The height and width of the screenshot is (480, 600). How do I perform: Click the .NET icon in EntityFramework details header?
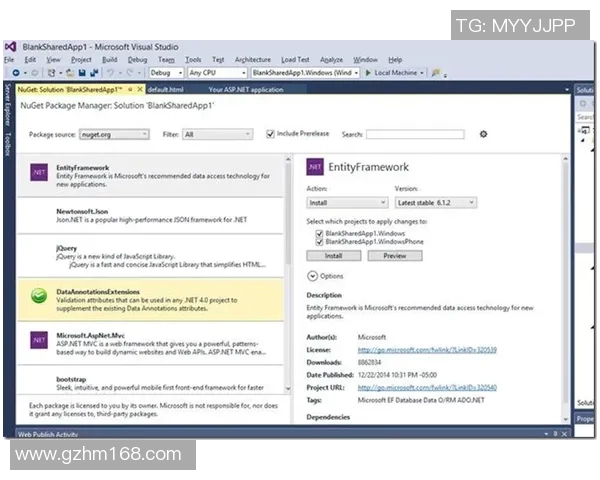[315, 167]
